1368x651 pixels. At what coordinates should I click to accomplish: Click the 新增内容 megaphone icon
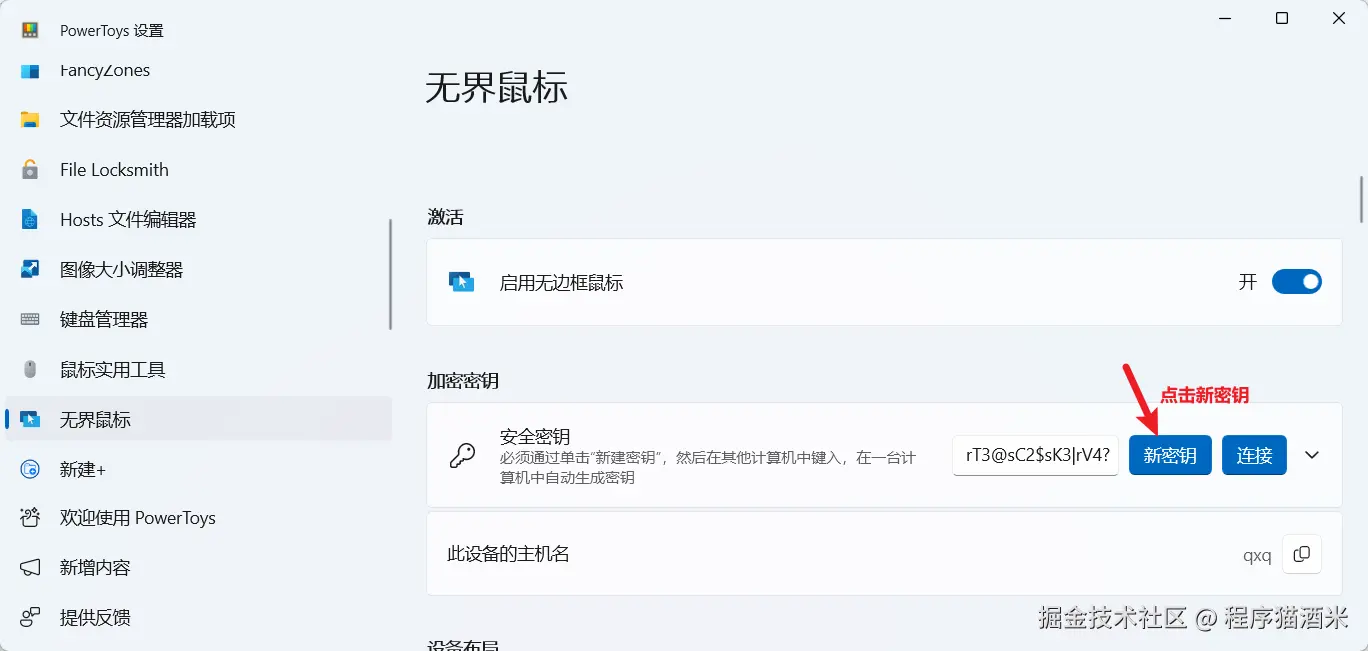pyautogui.click(x=30, y=568)
